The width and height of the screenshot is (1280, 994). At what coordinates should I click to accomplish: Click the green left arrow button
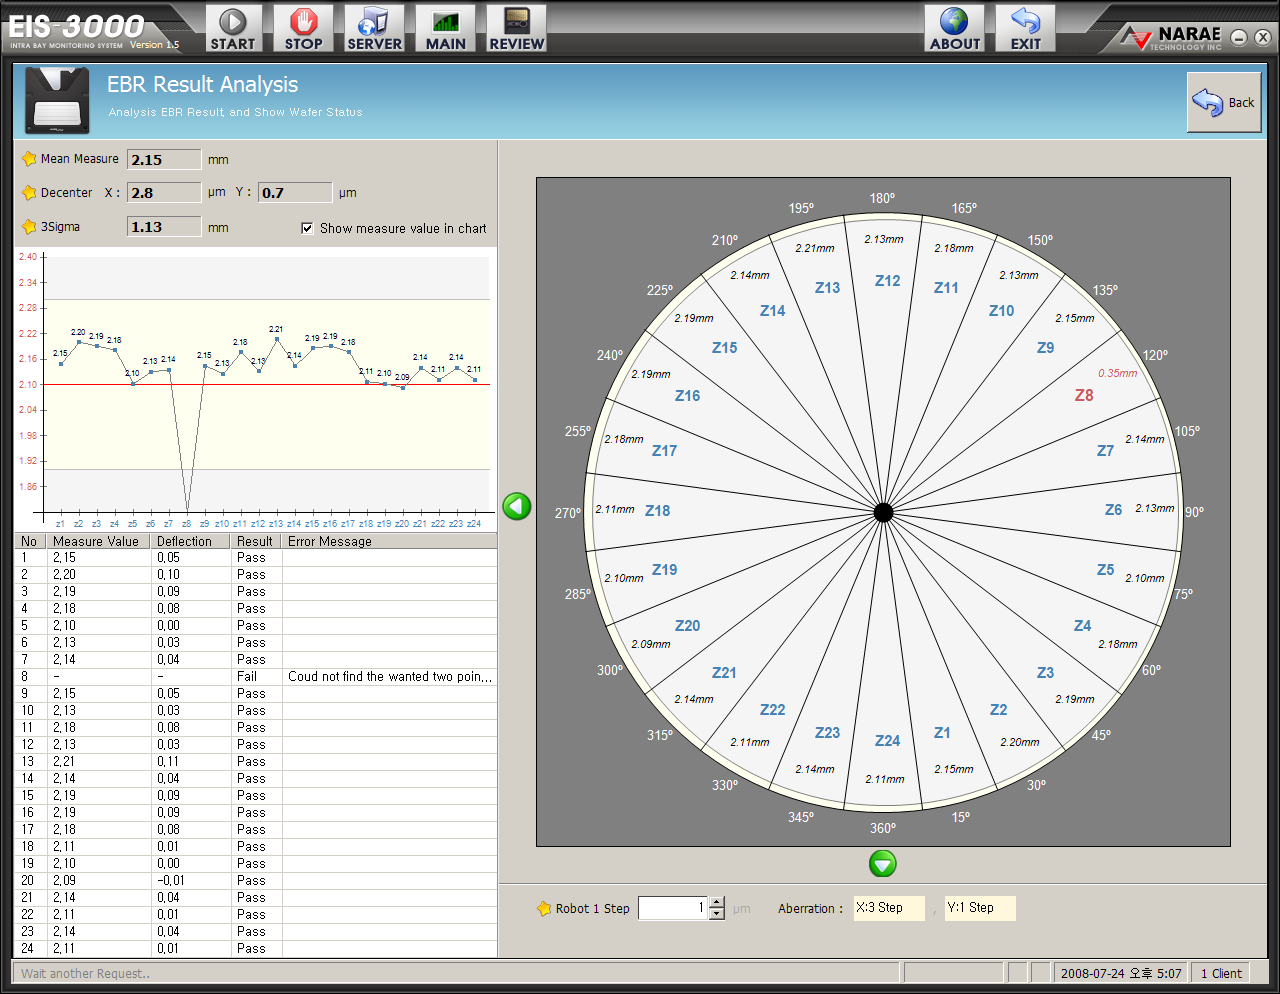(x=517, y=506)
